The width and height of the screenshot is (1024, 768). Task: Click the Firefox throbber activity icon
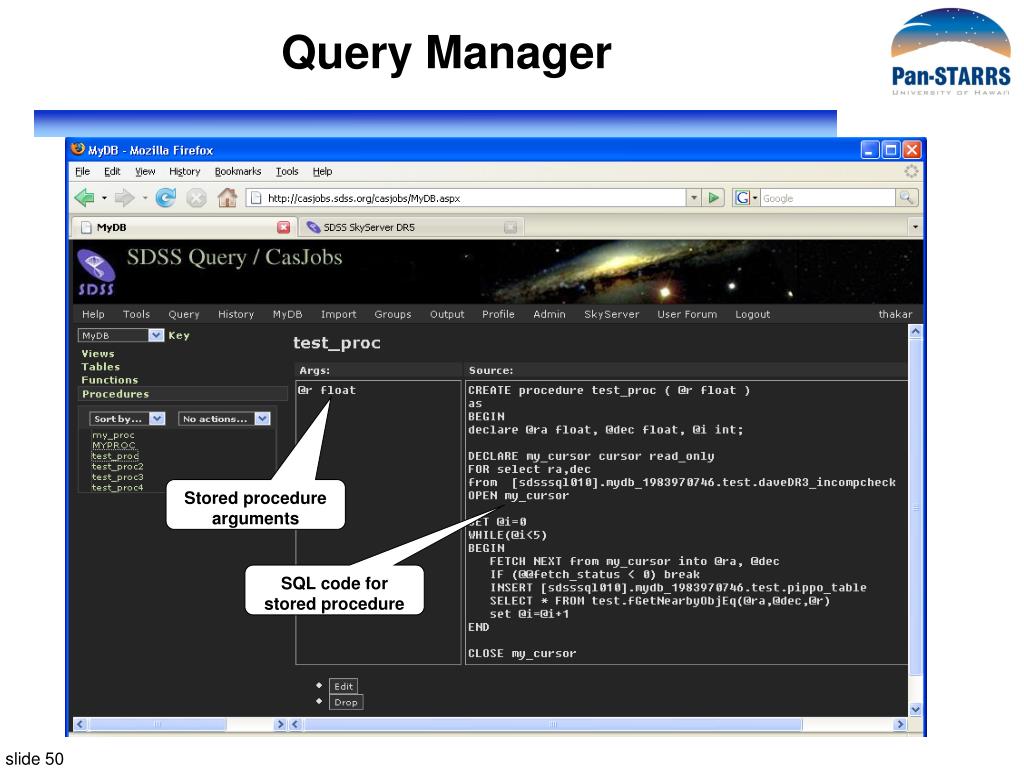point(911,171)
